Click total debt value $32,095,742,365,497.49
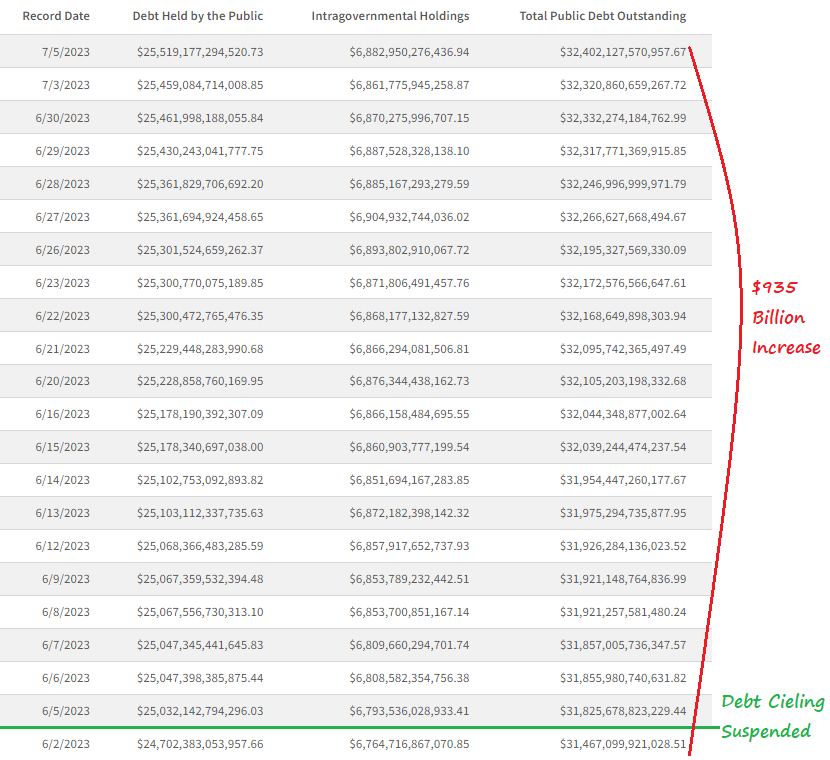Image resolution: width=830 pixels, height=760 pixels. point(623,349)
